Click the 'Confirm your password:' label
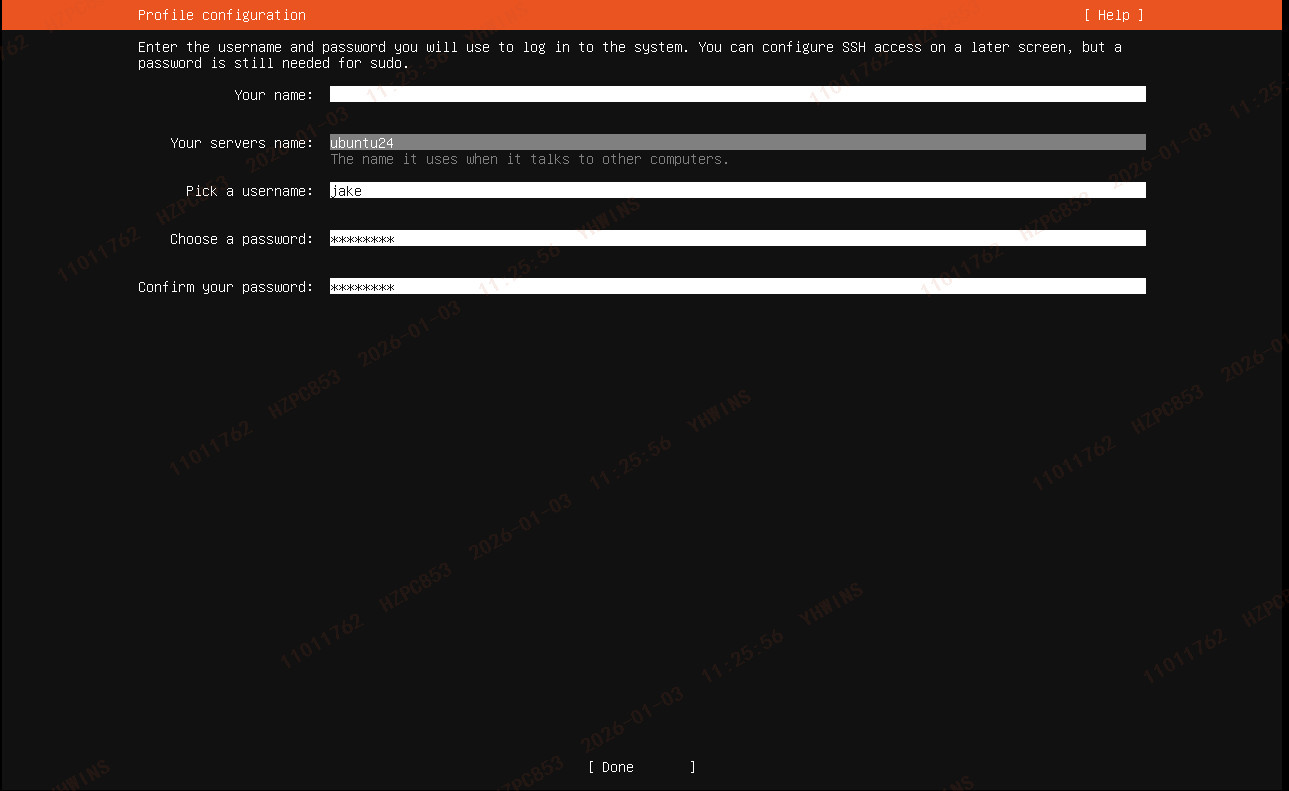Screen dimensions: 1289x791 (226, 287)
